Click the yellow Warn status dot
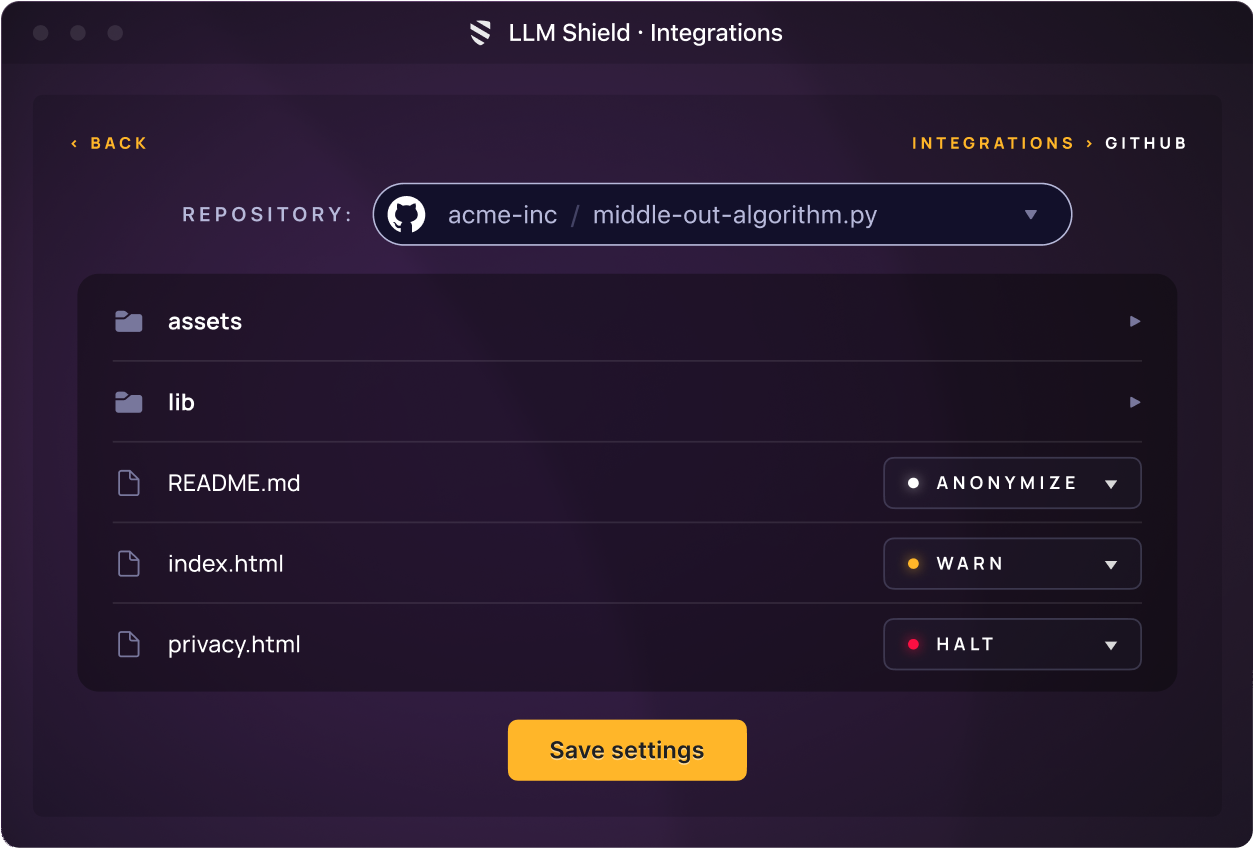The height and width of the screenshot is (848, 1253). [x=913, y=564]
